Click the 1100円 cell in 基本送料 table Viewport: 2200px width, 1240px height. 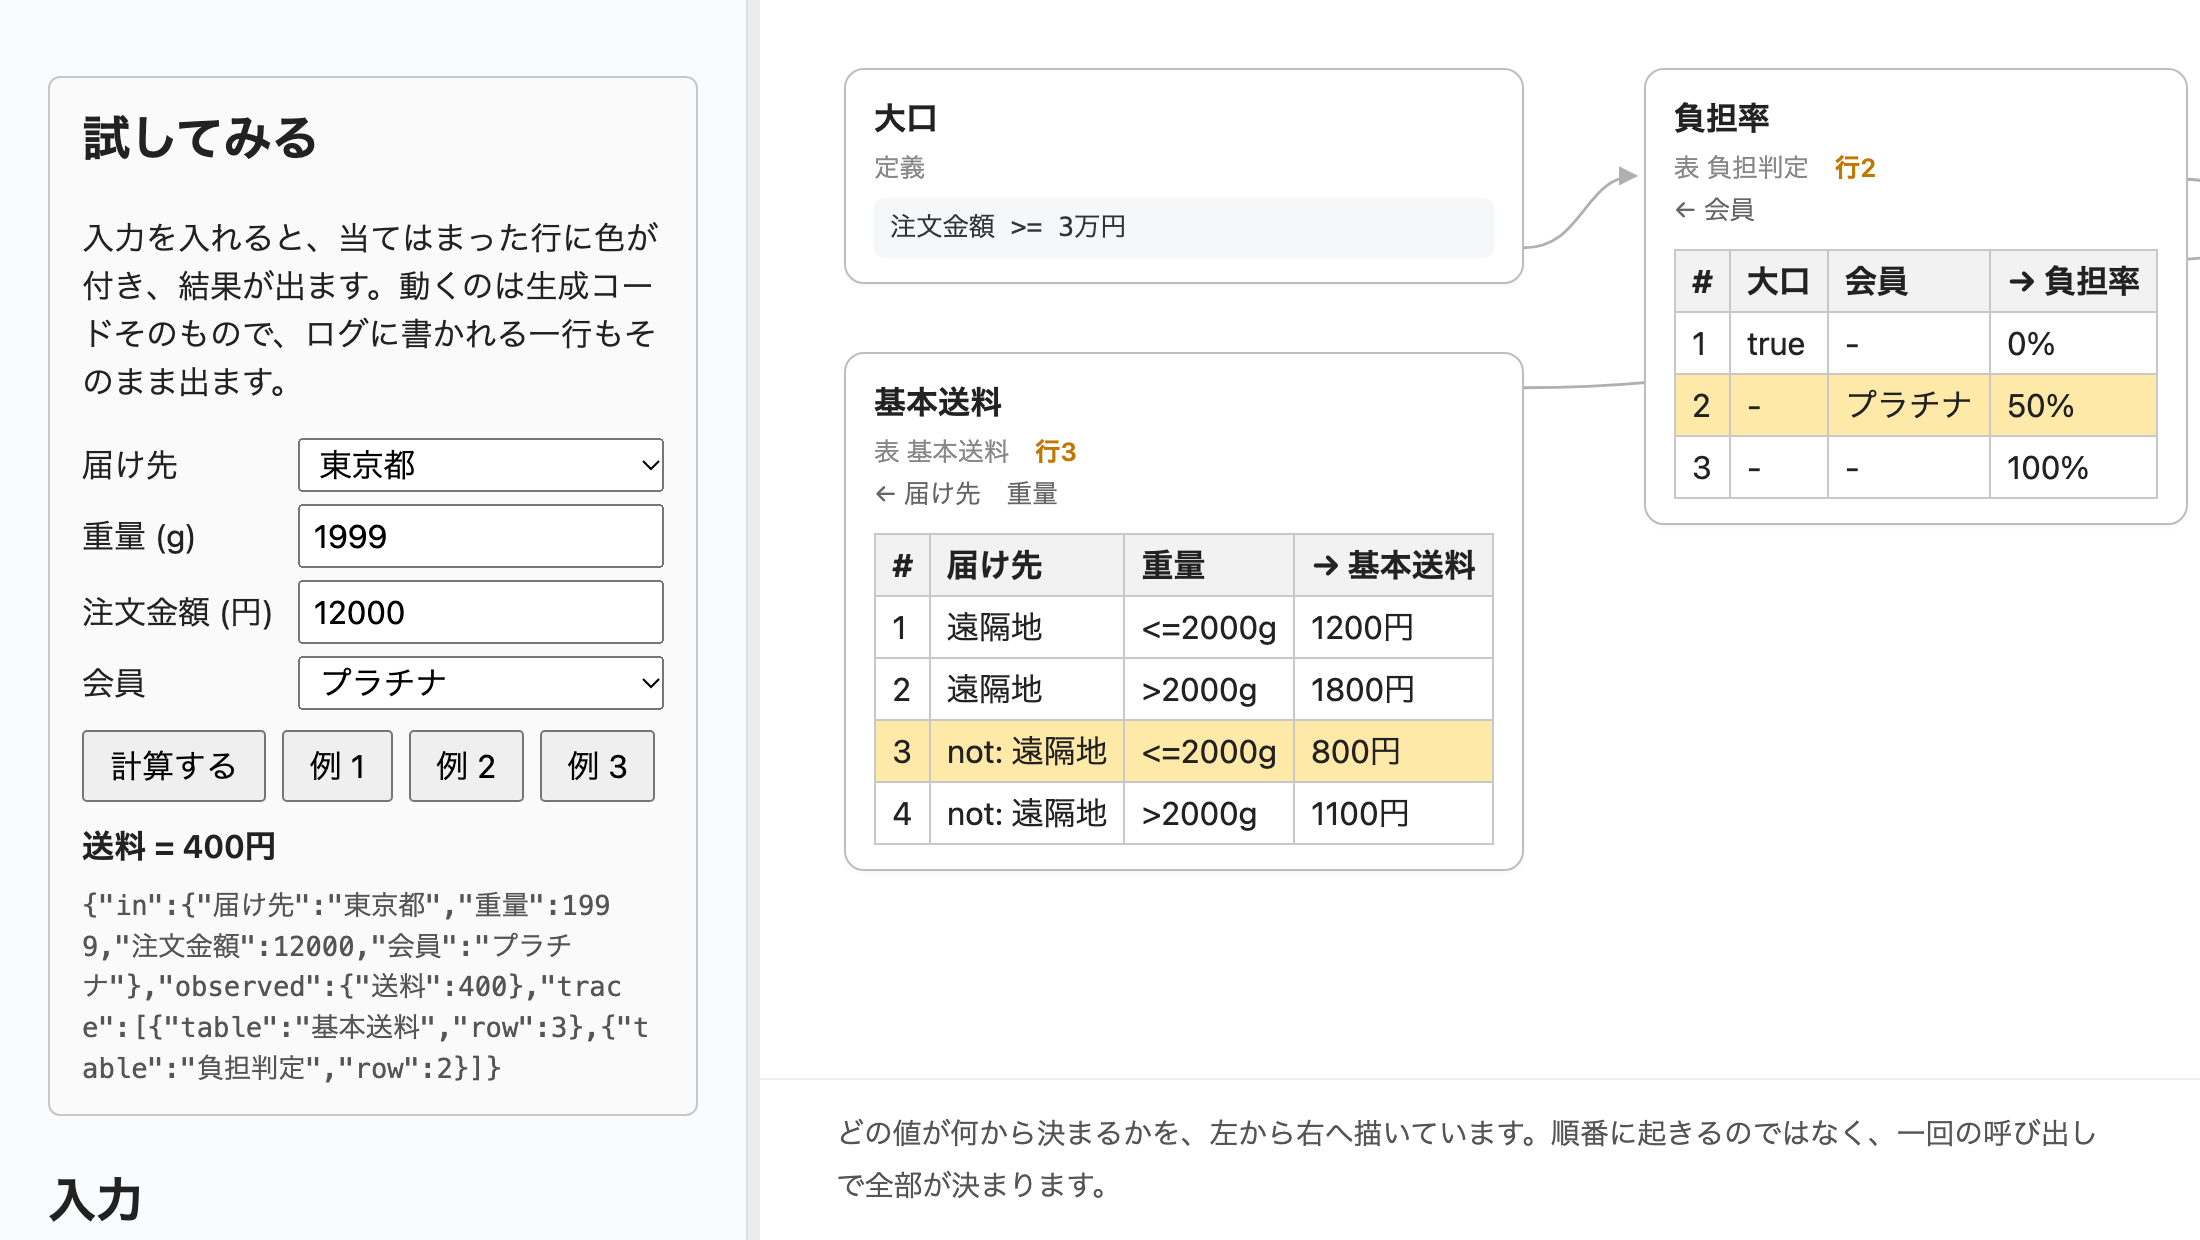tap(1393, 814)
